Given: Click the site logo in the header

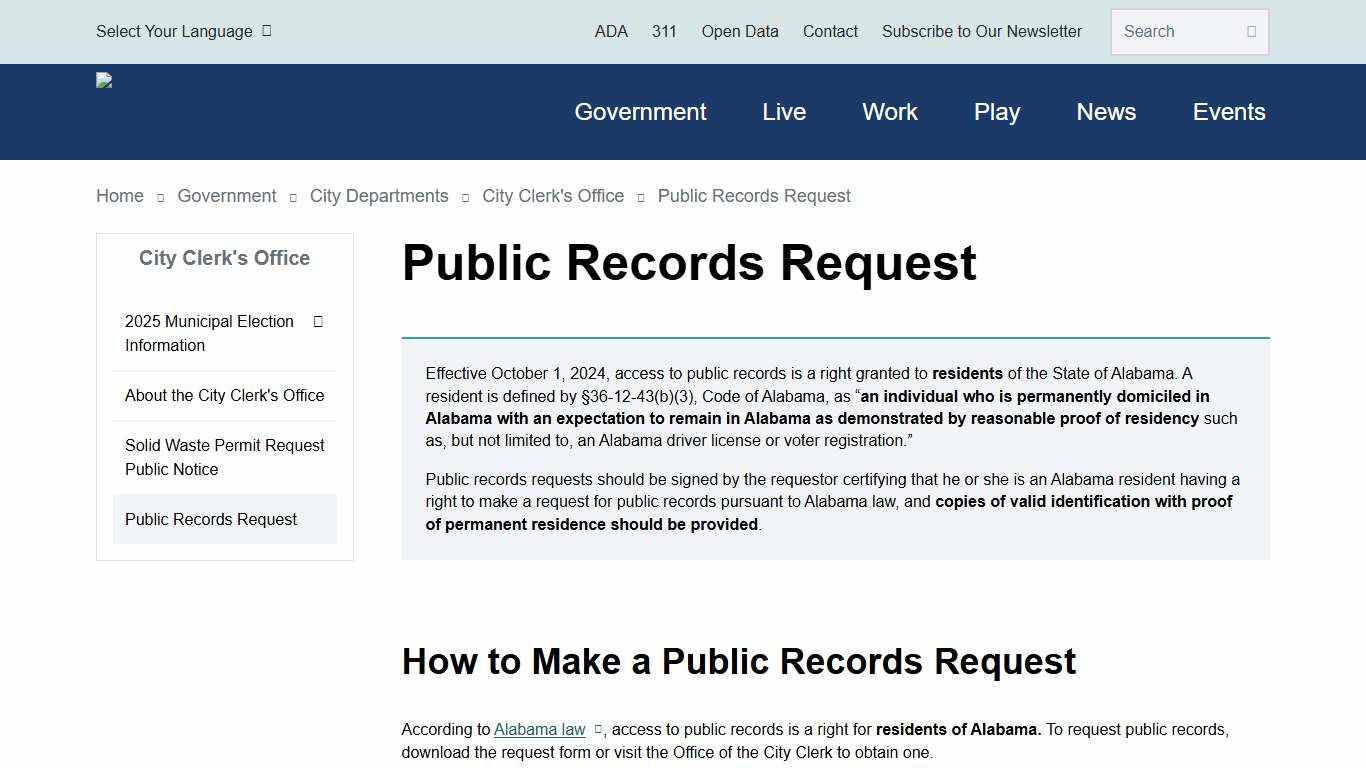Looking at the screenshot, I should coord(105,80).
